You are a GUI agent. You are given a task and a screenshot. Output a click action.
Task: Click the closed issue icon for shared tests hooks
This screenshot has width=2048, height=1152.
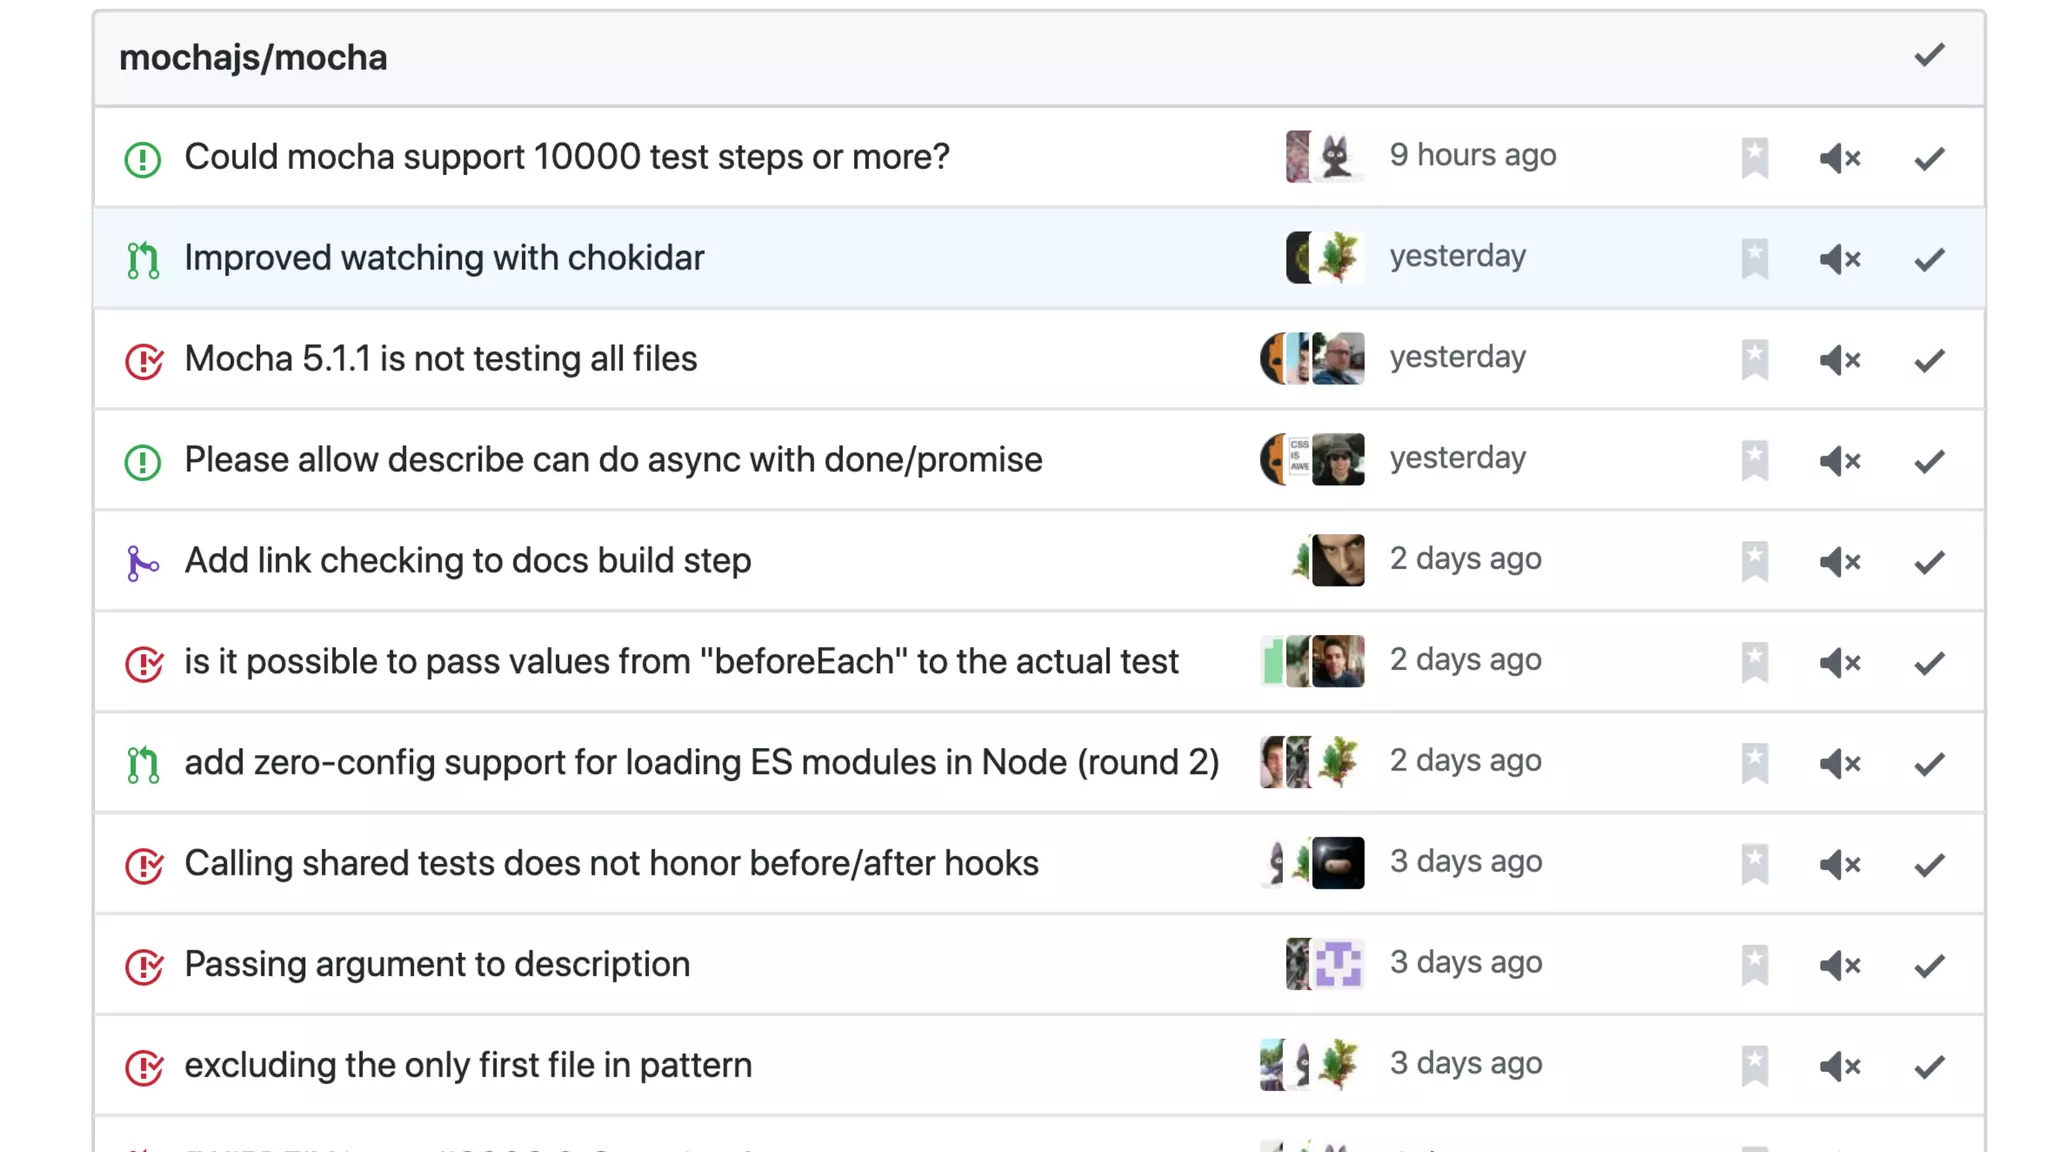(x=143, y=865)
